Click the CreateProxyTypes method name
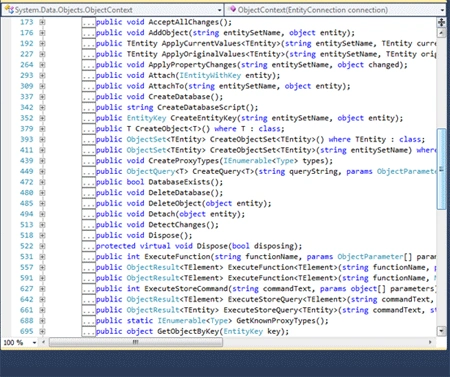 pos(184,161)
